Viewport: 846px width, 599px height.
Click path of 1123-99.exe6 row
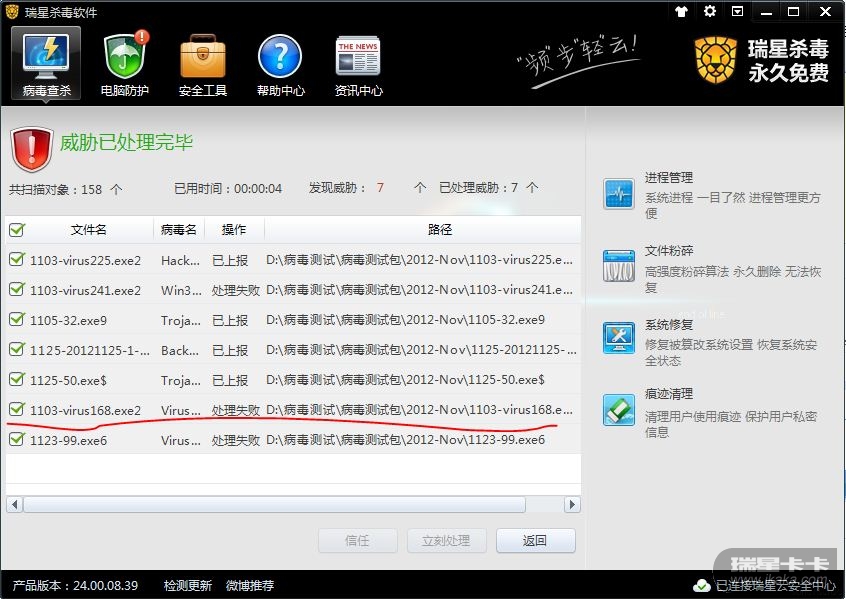406,440
